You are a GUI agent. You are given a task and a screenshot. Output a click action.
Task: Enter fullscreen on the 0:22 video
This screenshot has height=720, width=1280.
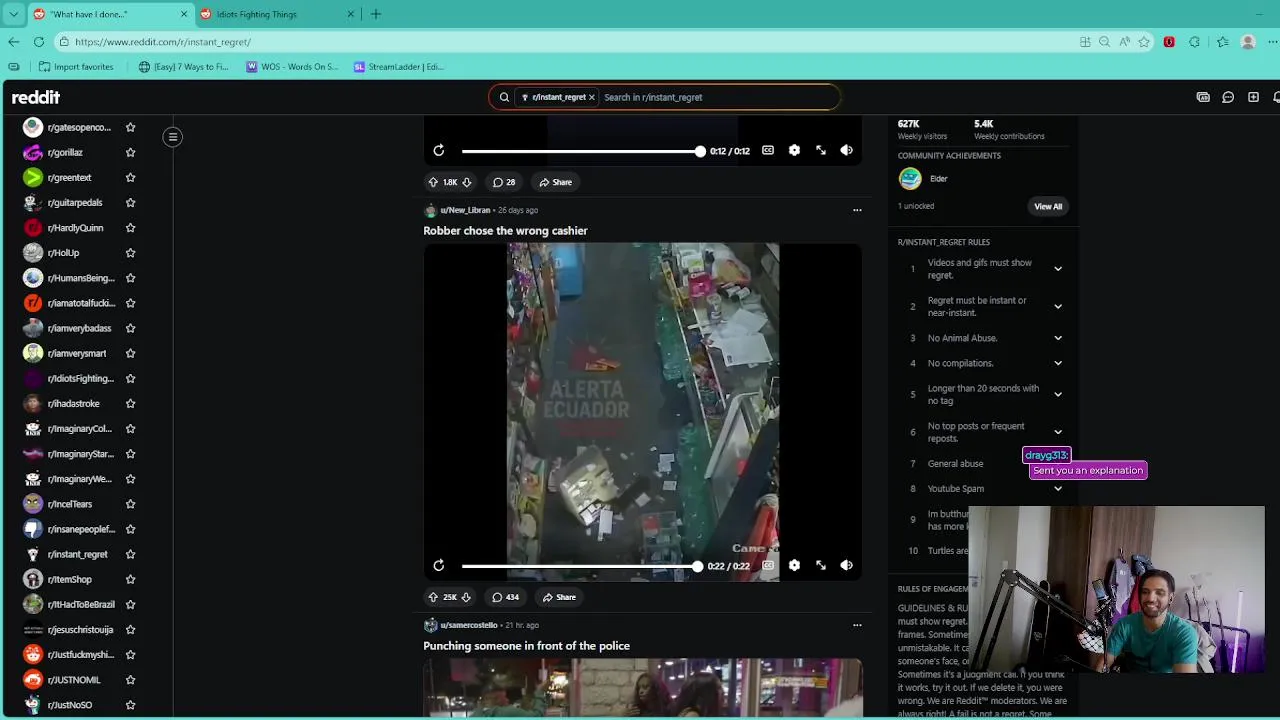click(820, 565)
